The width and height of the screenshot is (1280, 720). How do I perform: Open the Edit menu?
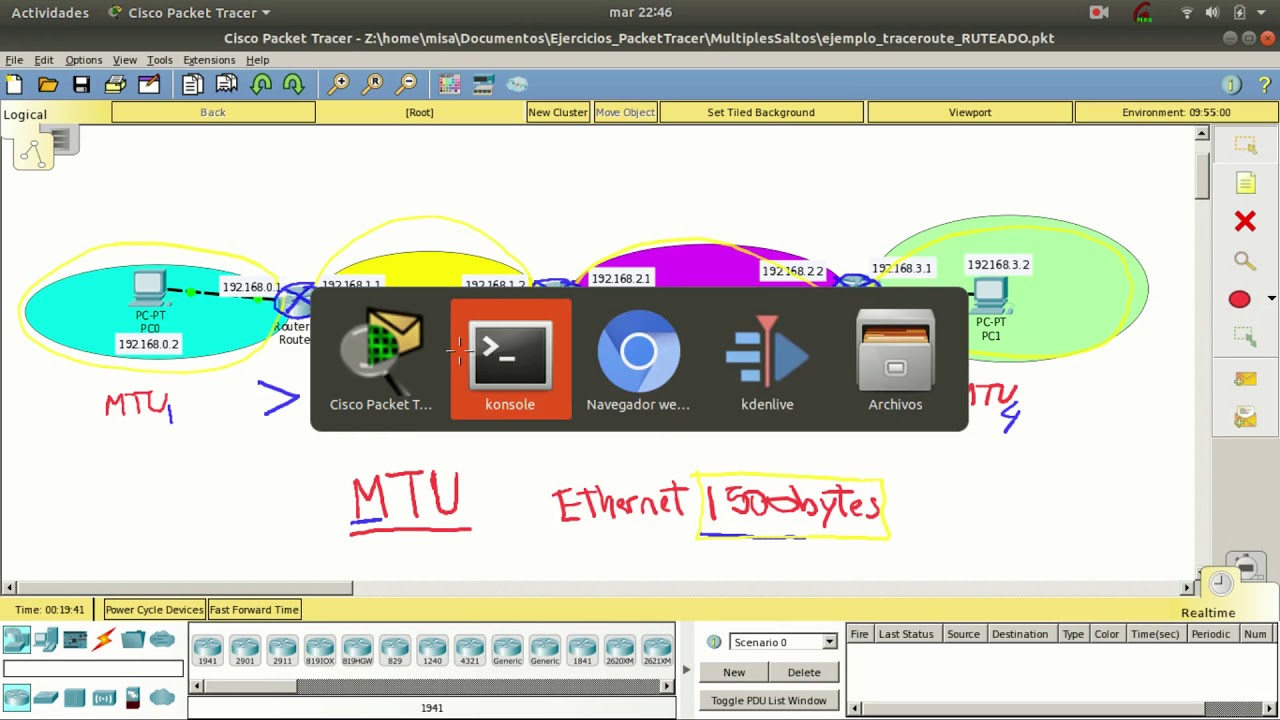click(44, 60)
